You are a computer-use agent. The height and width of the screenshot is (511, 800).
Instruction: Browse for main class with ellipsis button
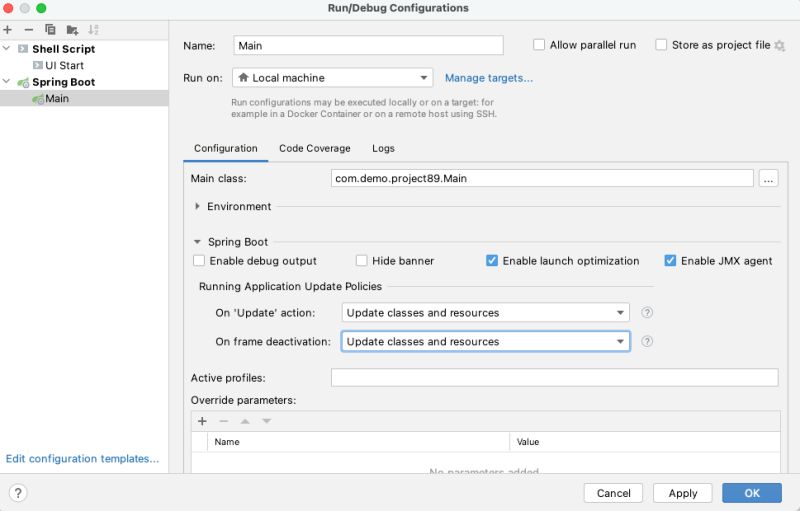pos(768,178)
